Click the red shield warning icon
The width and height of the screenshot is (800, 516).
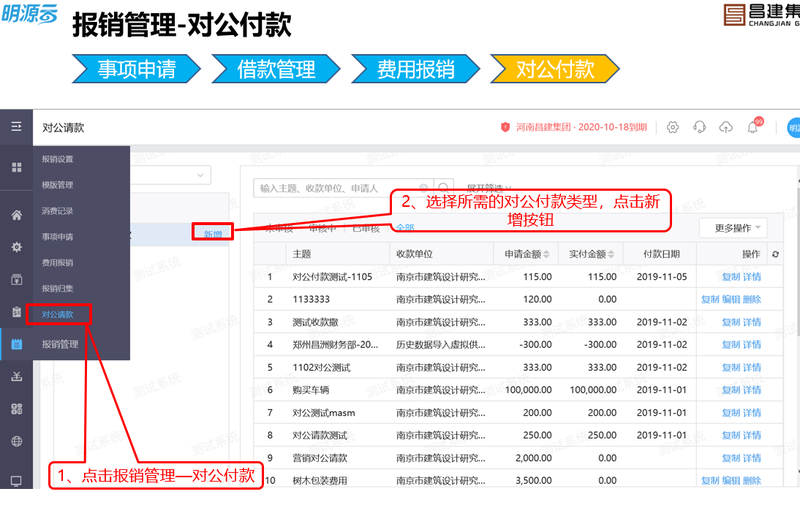click(x=505, y=127)
